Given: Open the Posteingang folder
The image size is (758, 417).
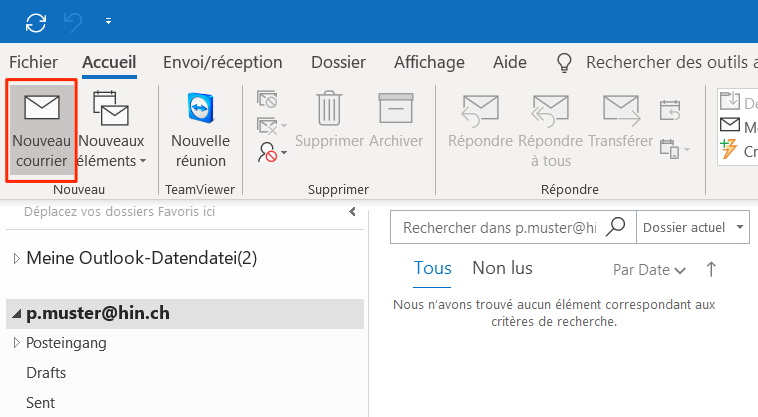Looking at the screenshot, I should point(66,343).
